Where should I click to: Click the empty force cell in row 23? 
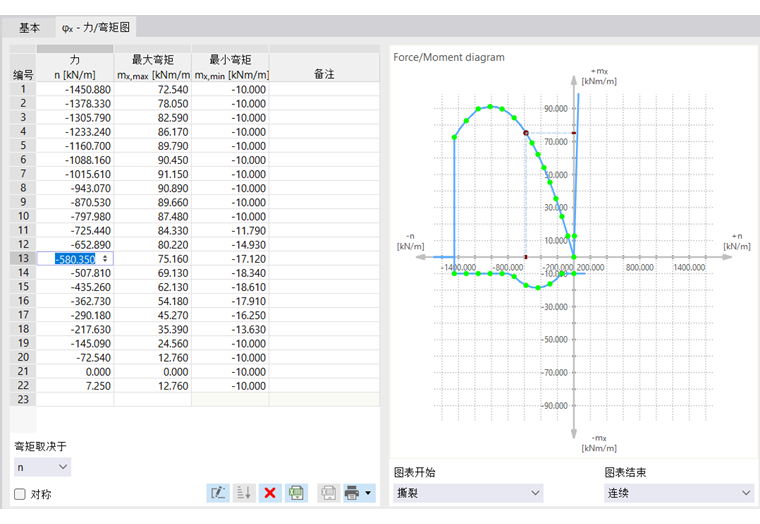[75, 399]
